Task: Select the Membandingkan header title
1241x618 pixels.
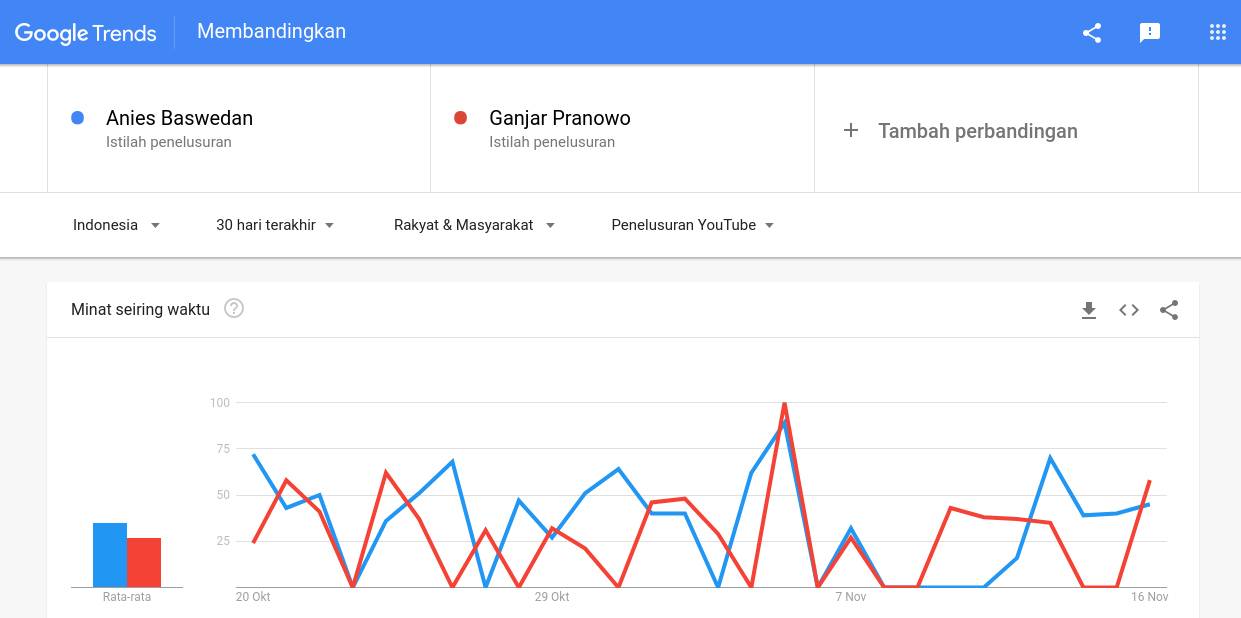Action: tap(271, 31)
